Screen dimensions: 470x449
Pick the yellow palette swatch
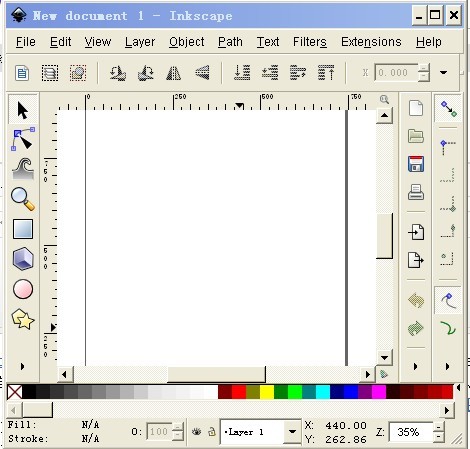[x=267, y=392]
